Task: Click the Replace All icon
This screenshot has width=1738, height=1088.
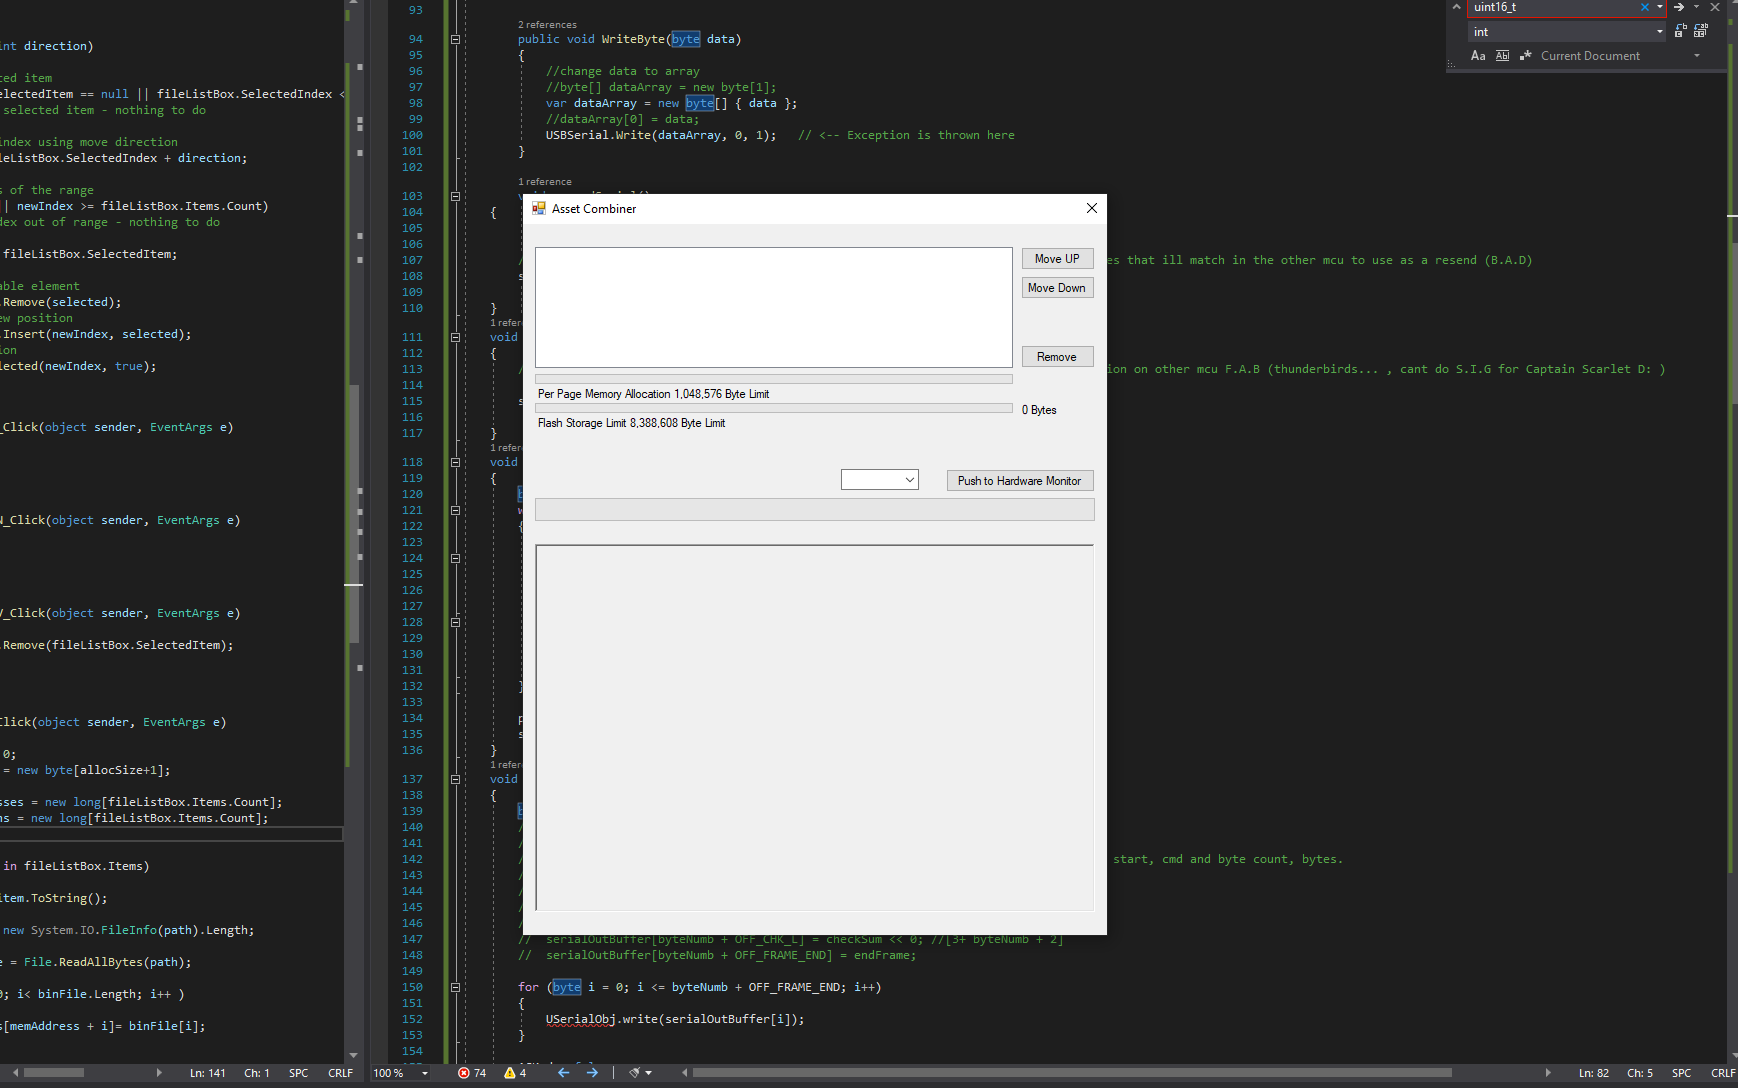Action: pos(1700,32)
